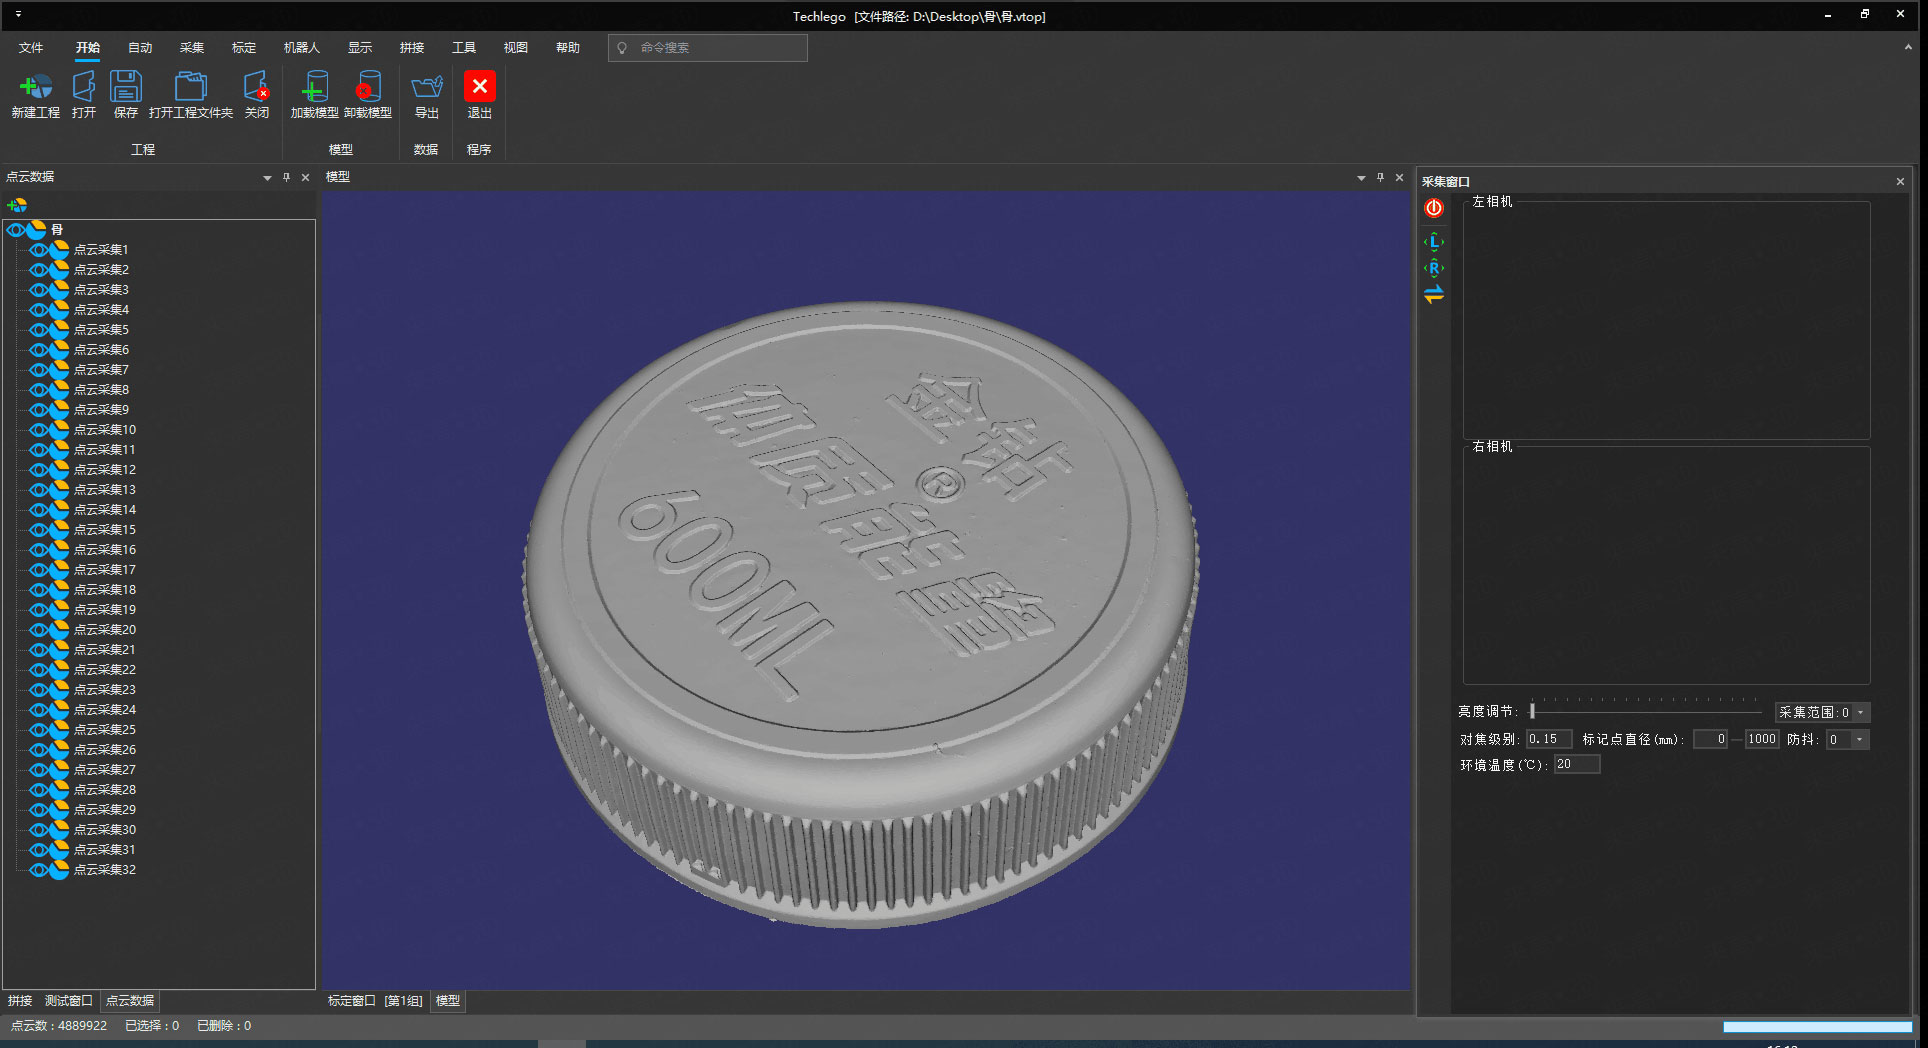Open the 打开工程文件夹 project folder
Screen dimensions: 1928x1048
click(x=190, y=88)
